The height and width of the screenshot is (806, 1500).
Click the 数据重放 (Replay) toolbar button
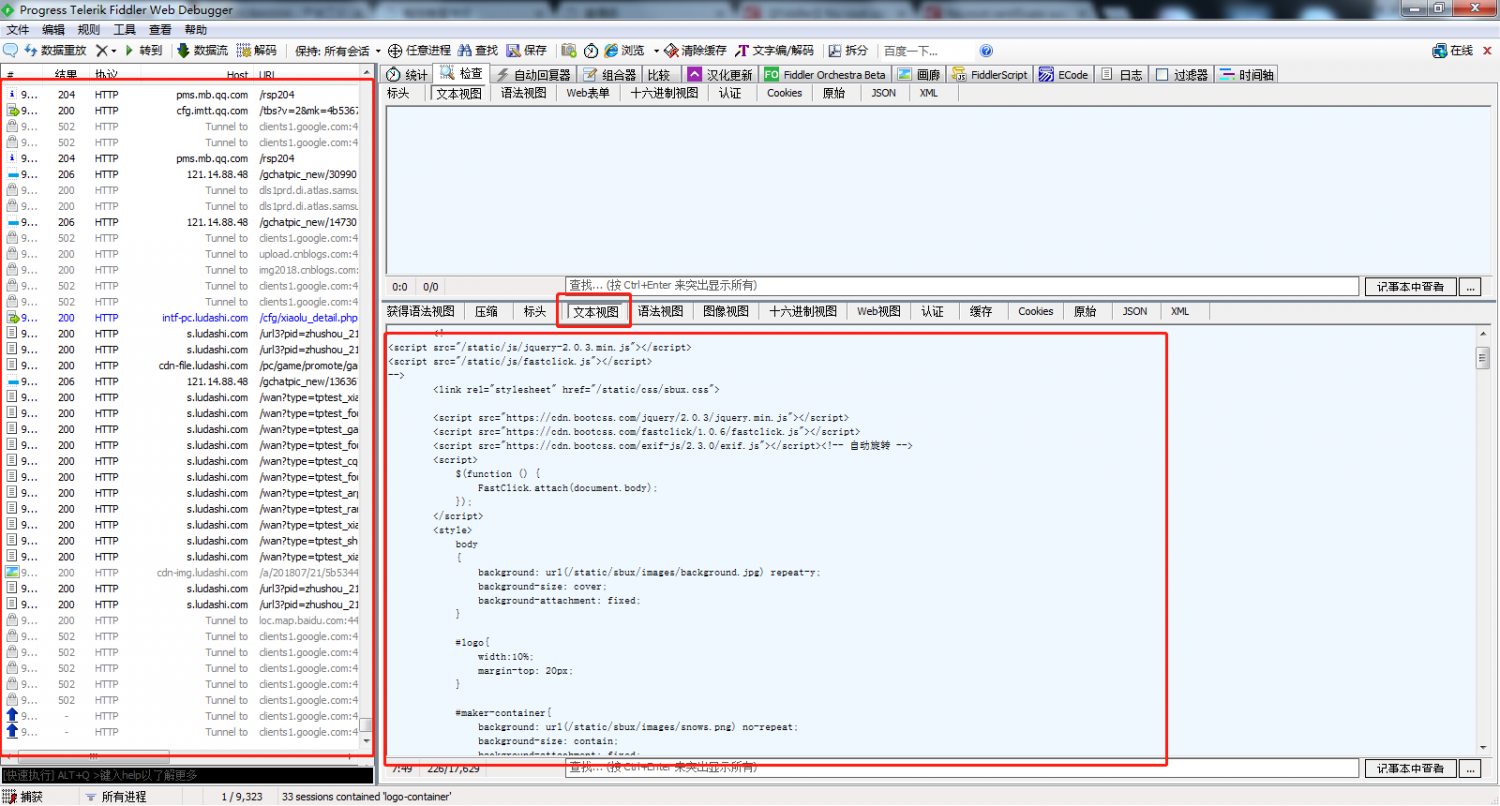click(55, 50)
